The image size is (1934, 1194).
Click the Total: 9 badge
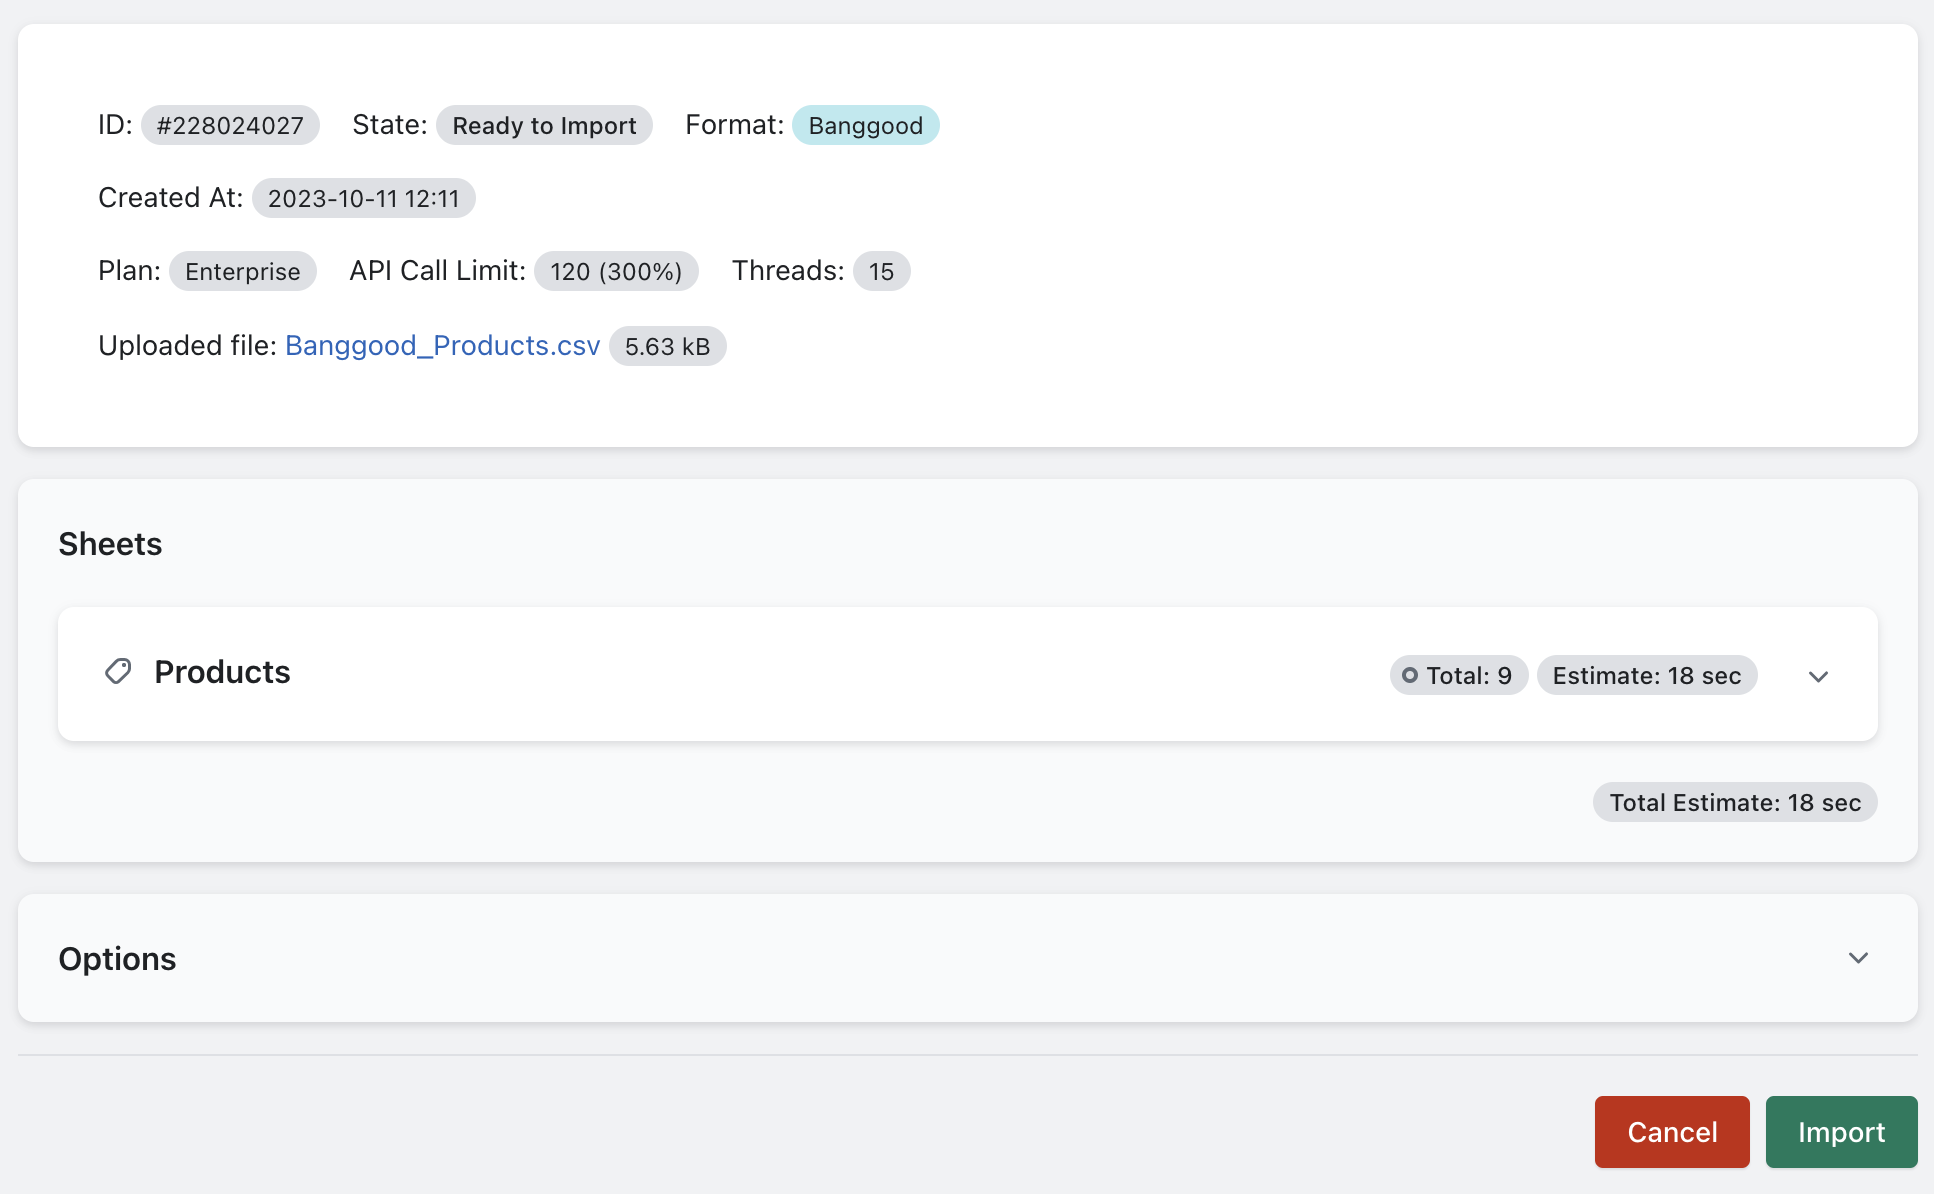pyautogui.click(x=1458, y=675)
